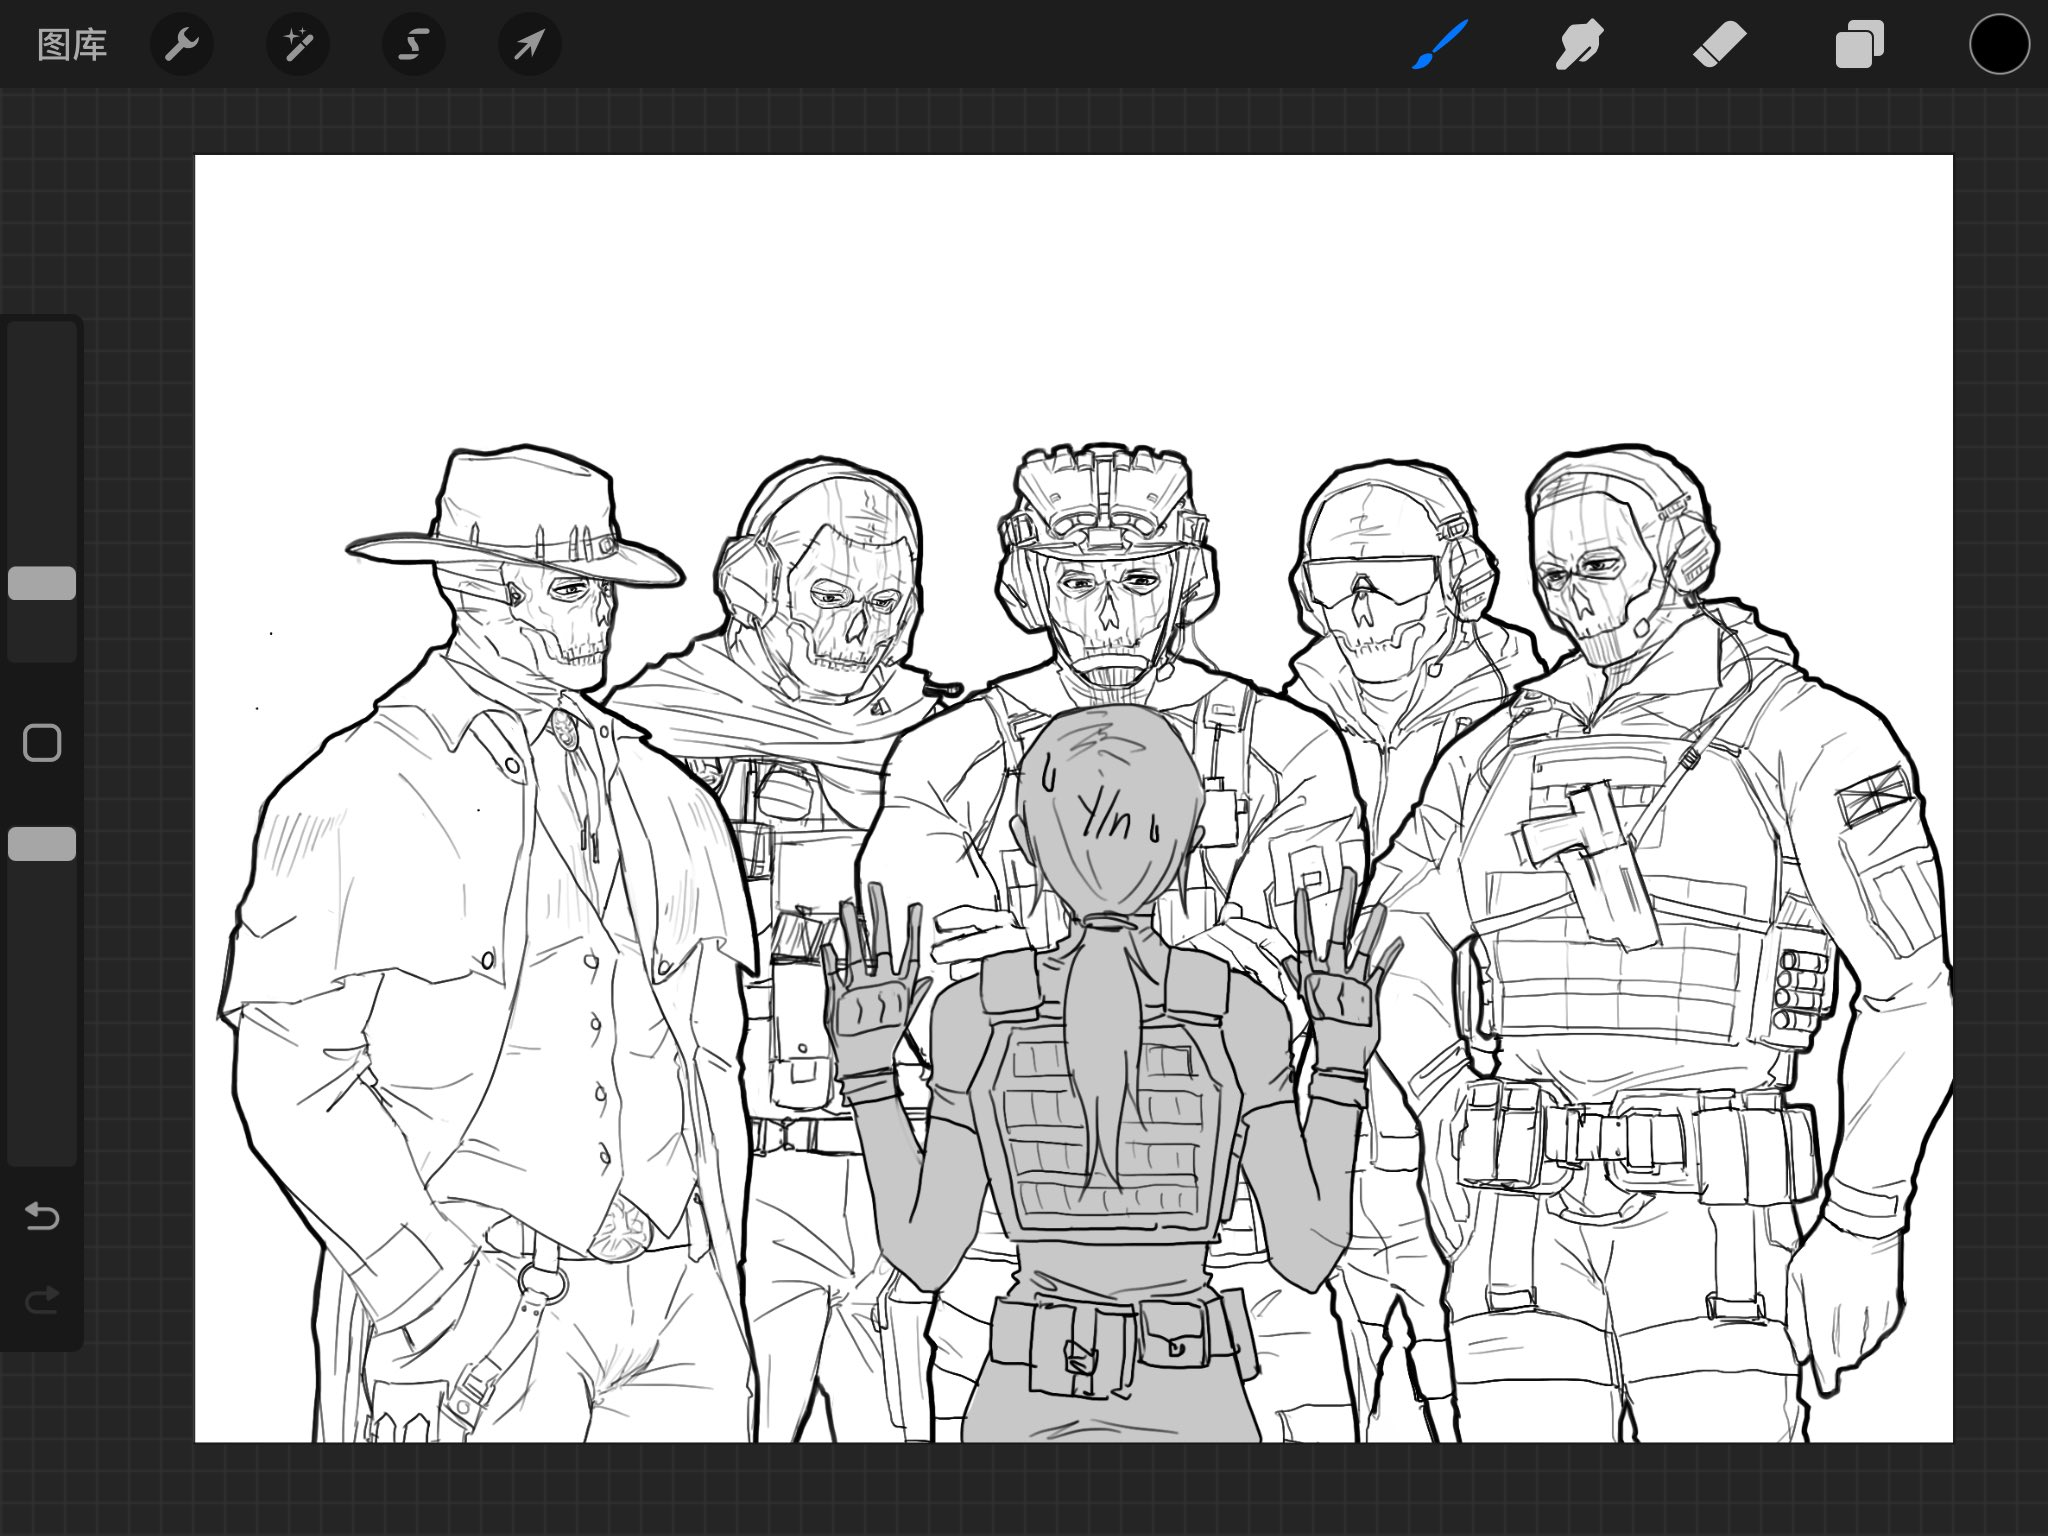The height and width of the screenshot is (1536, 2048).
Task: Select the Smudge tool
Action: pyautogui.click(x=1579, y=45)
